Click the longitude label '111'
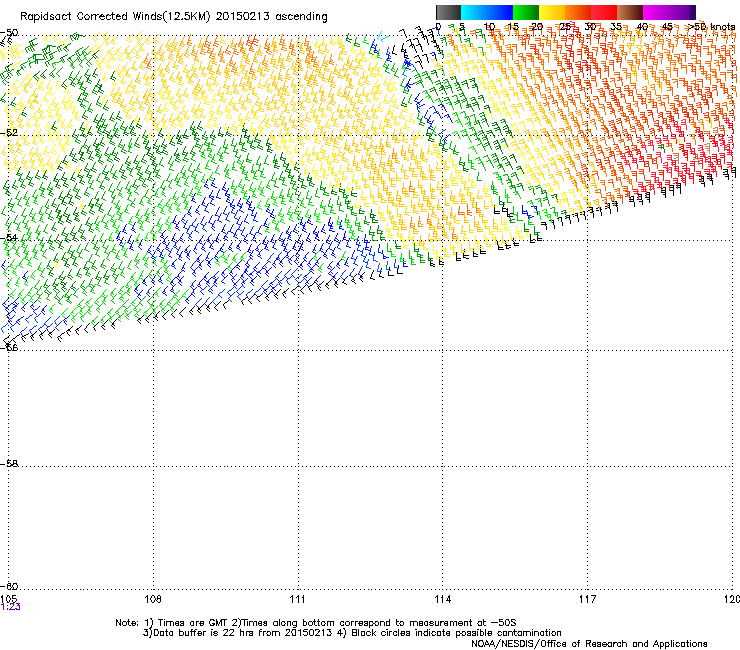 297,599
